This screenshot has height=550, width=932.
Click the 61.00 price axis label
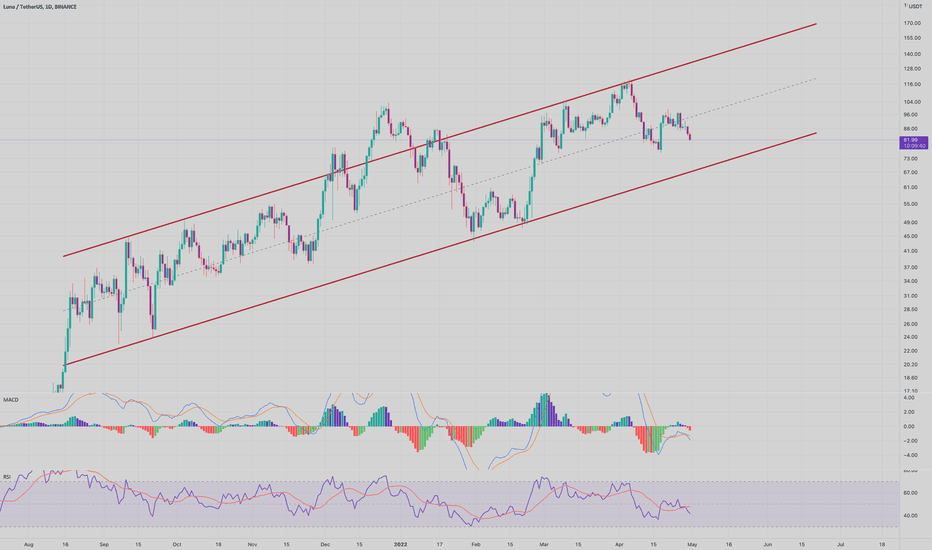[911, 187]
